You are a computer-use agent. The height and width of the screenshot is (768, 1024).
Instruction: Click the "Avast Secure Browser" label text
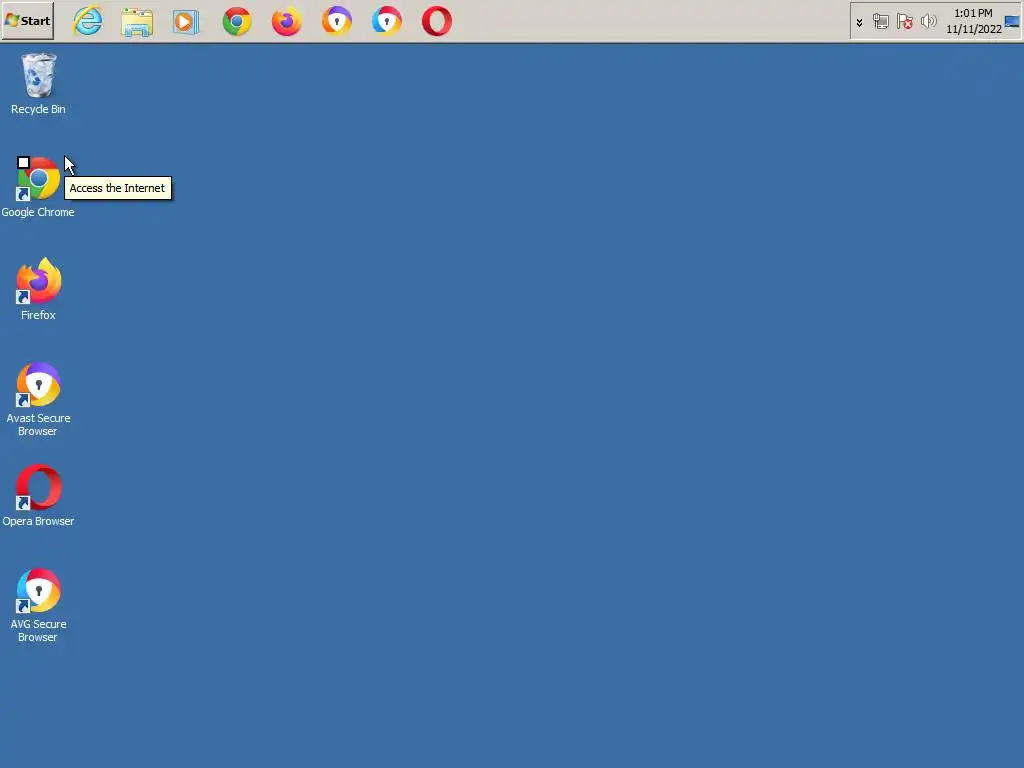(x=38, y=424)
